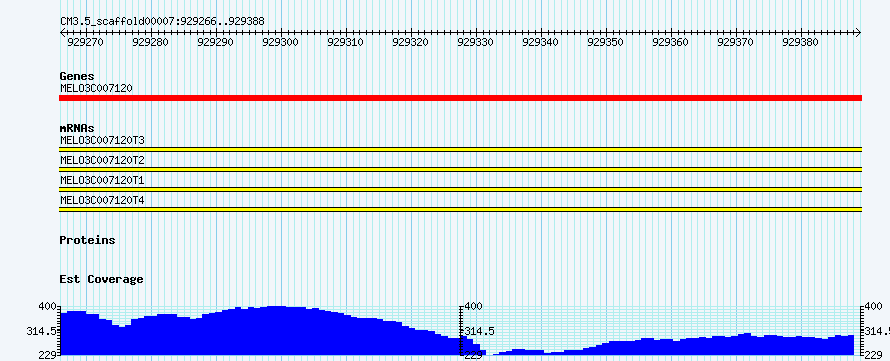The image size is (890, 361).
Task: Click the right arrow of the ruler
Action: (858, 33)
